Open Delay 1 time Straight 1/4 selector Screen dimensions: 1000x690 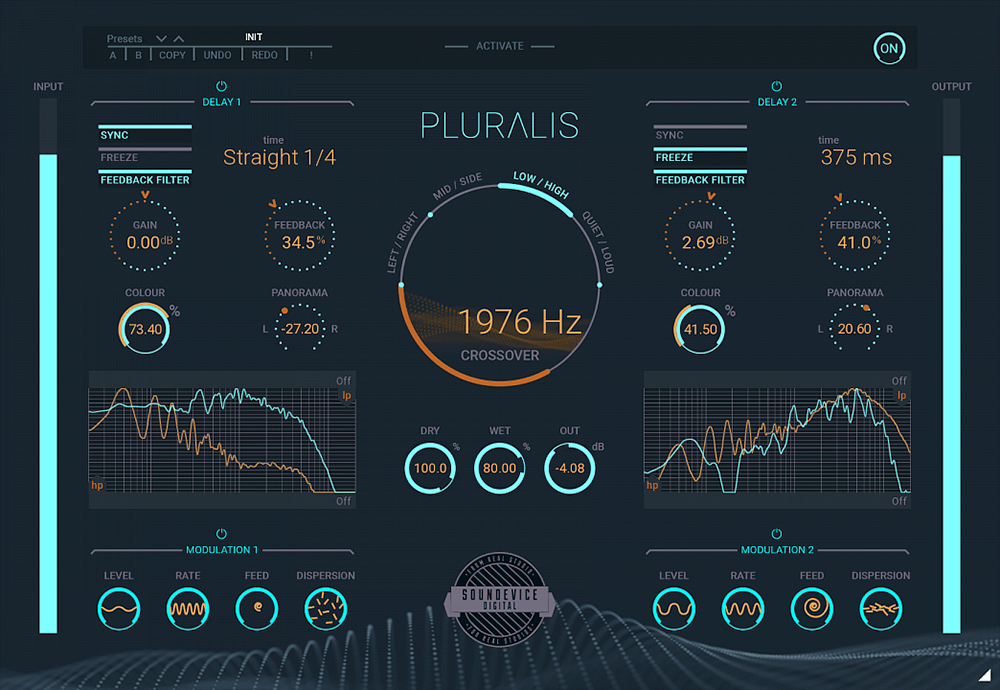point(279,157)
